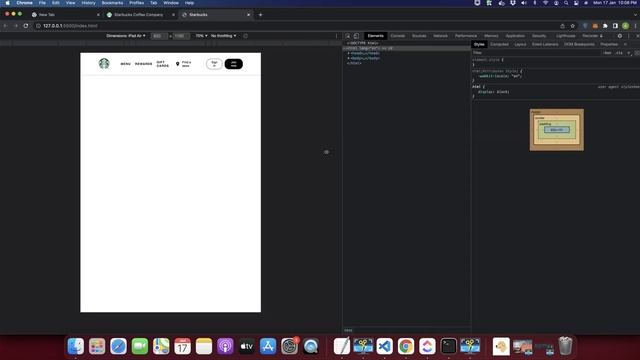
Task: Open the History menu in menu bar
Action: tap(89, 3)
